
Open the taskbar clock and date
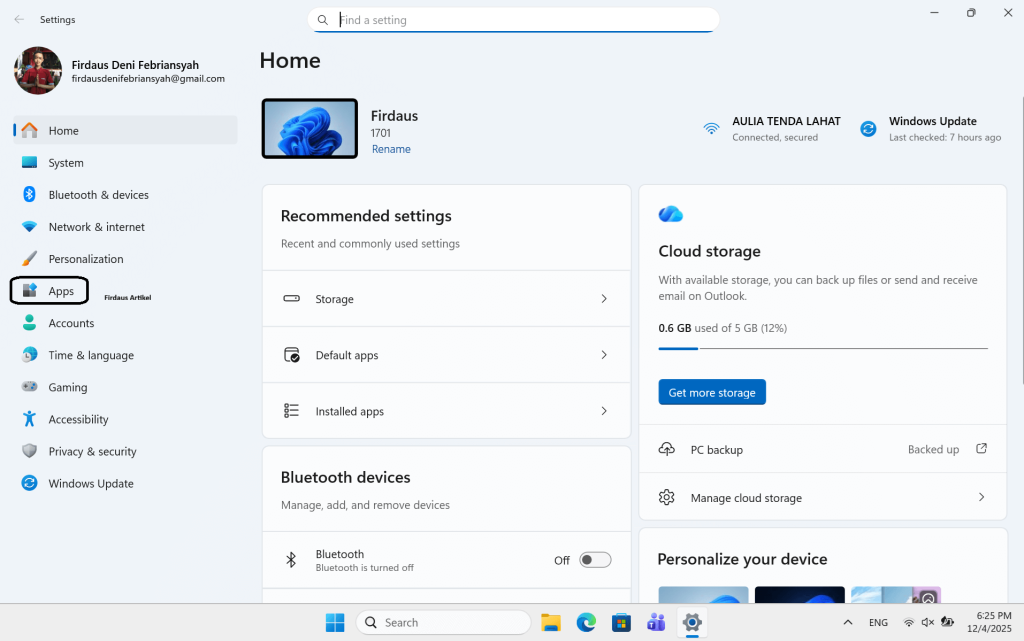[x=989, y=622]
